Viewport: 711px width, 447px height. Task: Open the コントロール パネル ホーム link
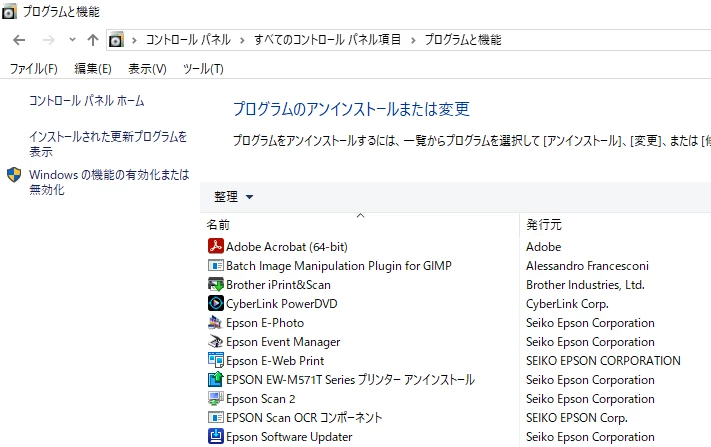(x=87, y=100)
